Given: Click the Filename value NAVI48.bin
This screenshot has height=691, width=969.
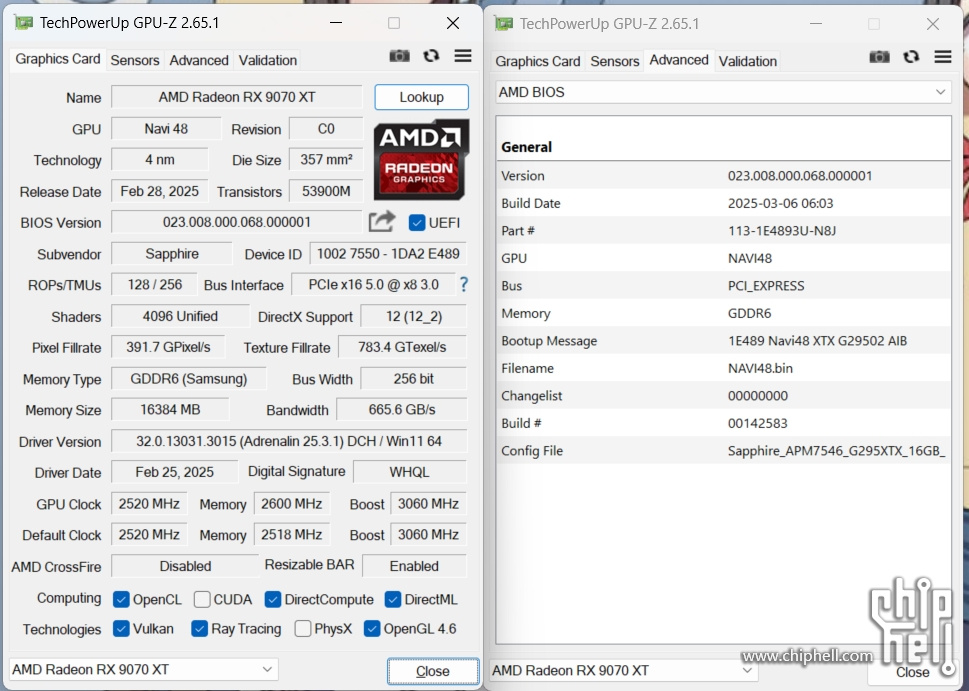Looking at the screenshot, I should pos(760,368).
